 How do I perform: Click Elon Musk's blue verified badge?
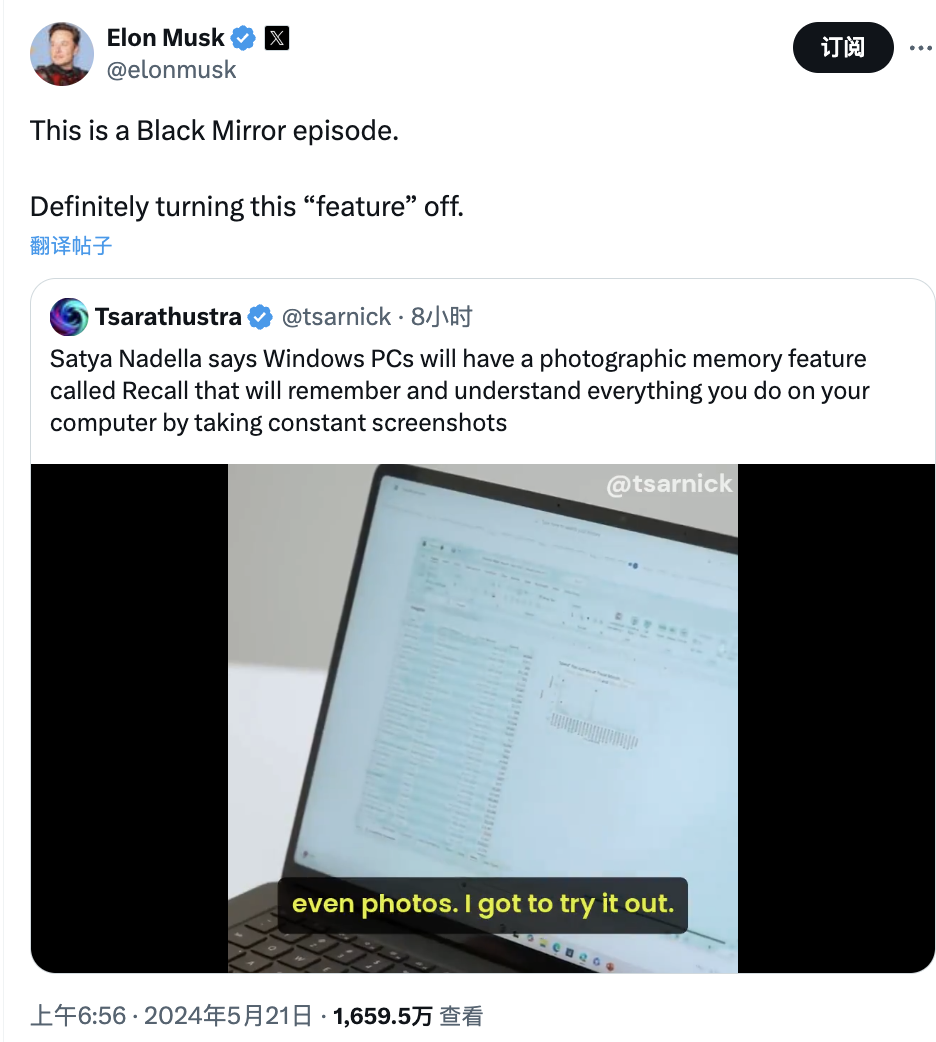[x=243, y=38]
